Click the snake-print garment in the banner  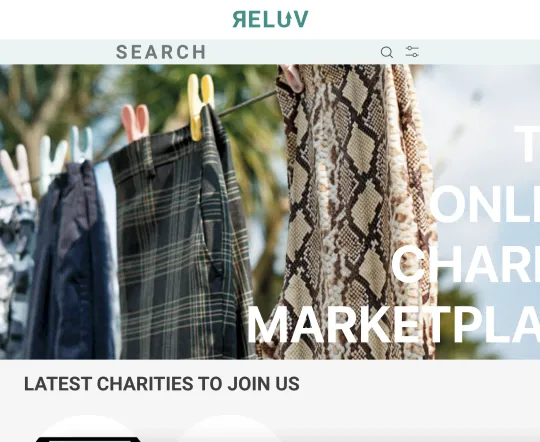pyautogui.click(x=355, y=214)
